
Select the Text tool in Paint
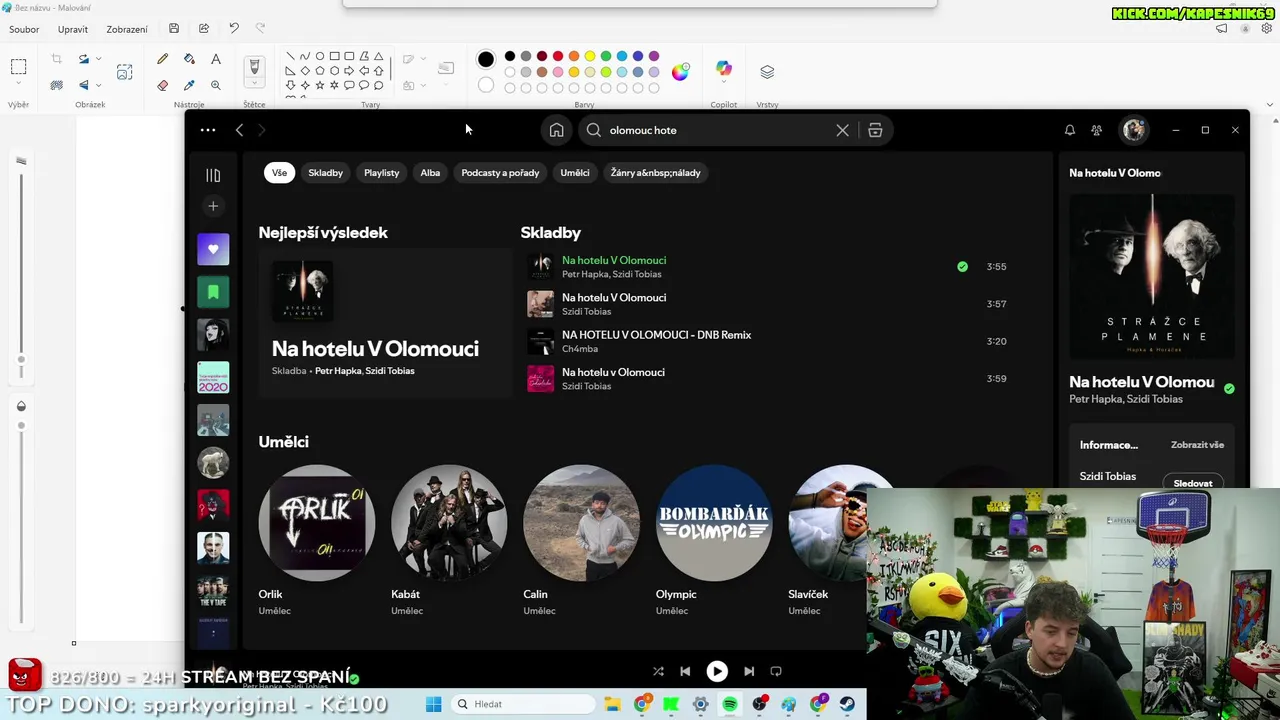pyautogui.click(x=216, y=59)
